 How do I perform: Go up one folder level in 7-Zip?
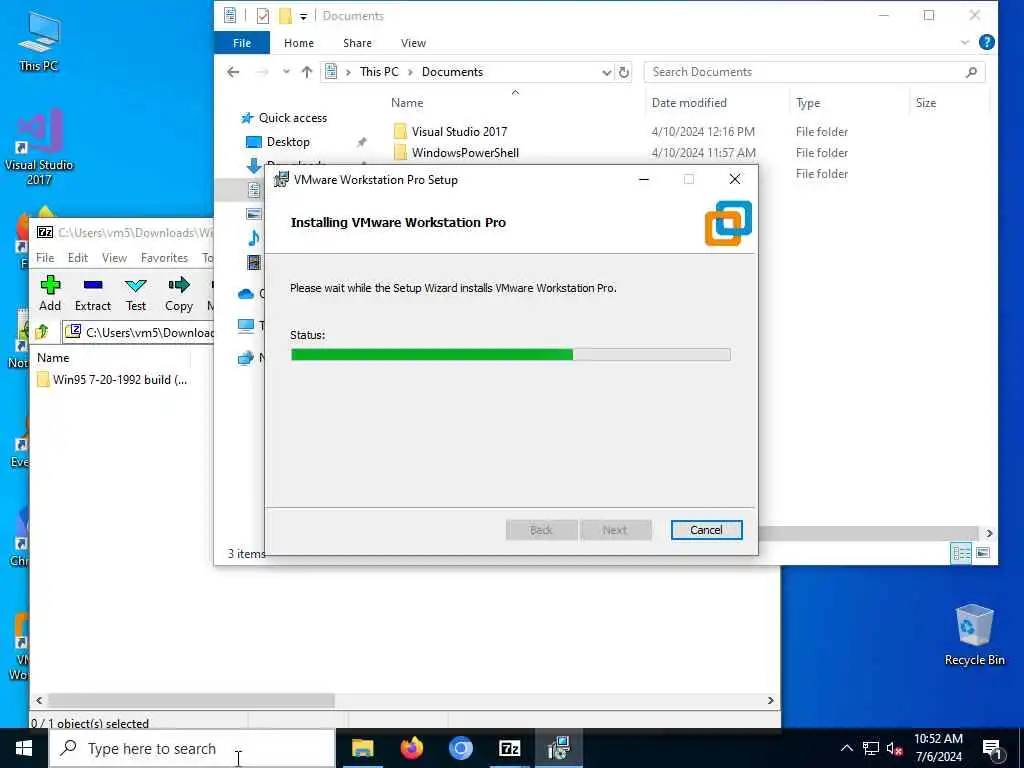(42, 332)
